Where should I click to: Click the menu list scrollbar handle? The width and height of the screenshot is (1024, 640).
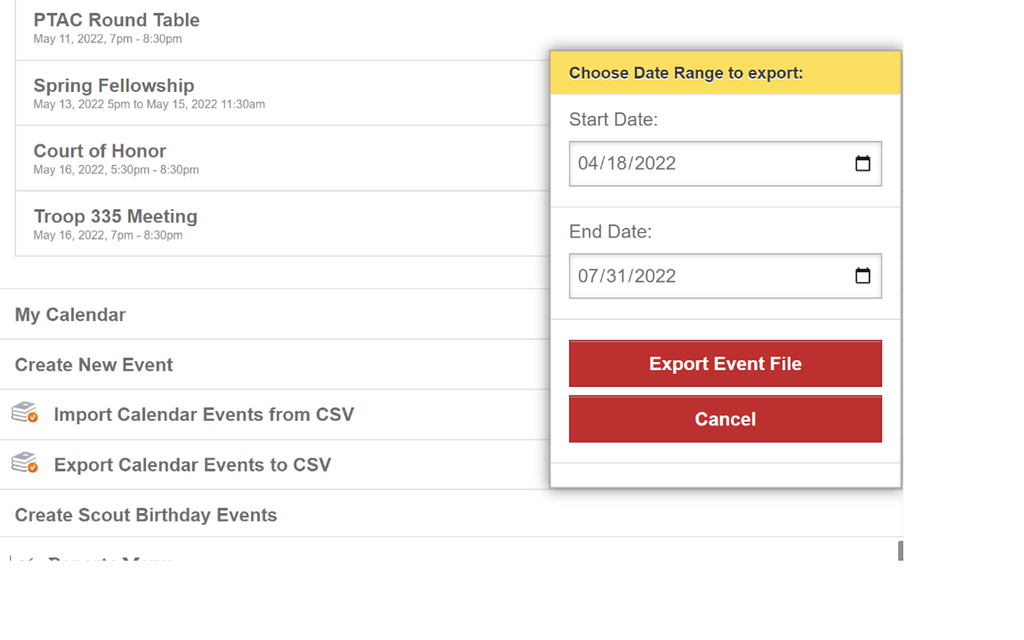click(900, 551)
